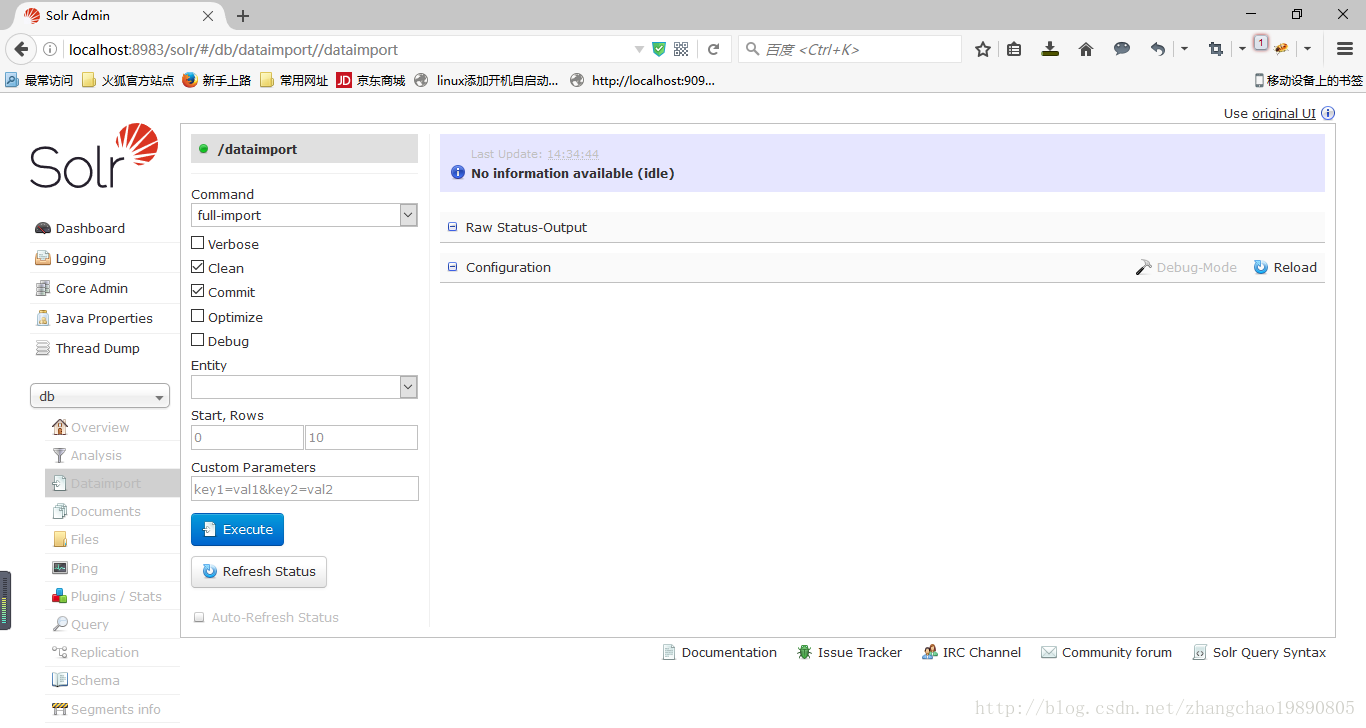Click the green shield security icon
The image size is (1366, 728).
coord(659,49)
